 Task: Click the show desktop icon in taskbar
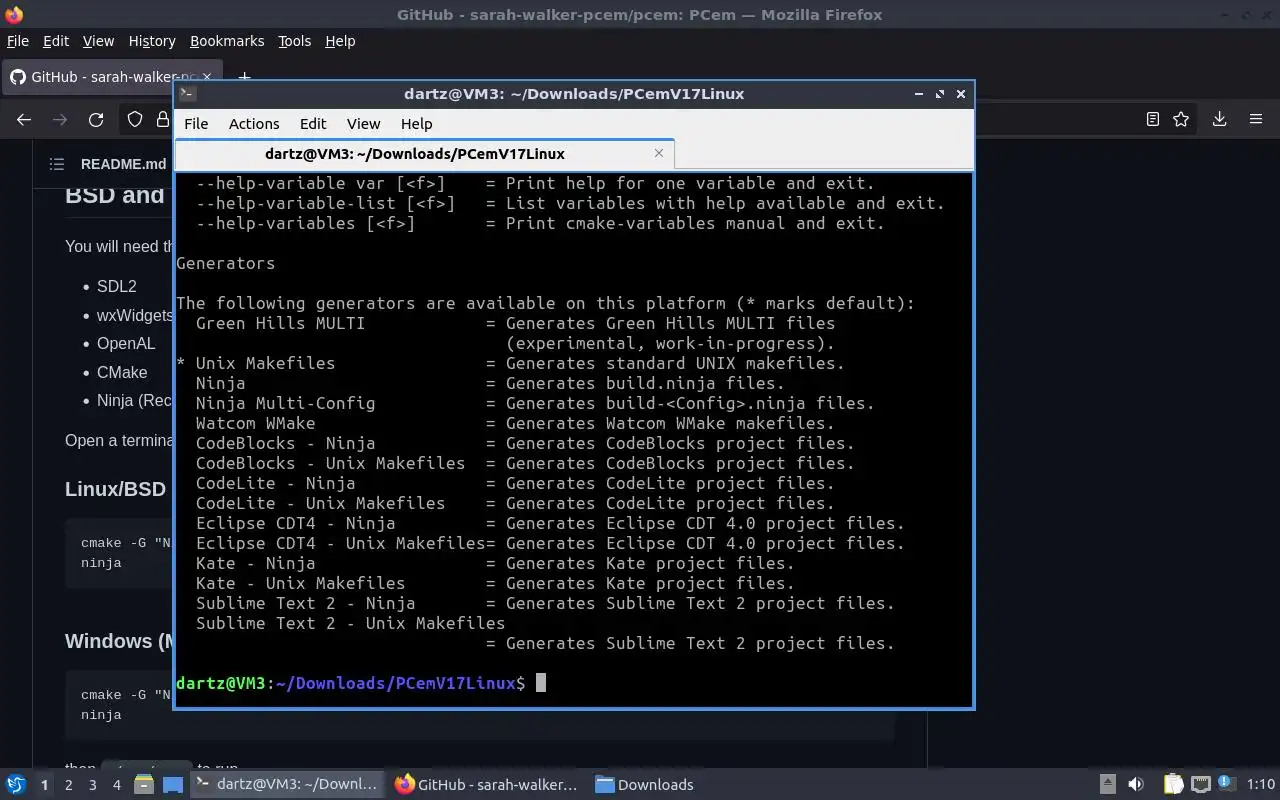(172, 785)
